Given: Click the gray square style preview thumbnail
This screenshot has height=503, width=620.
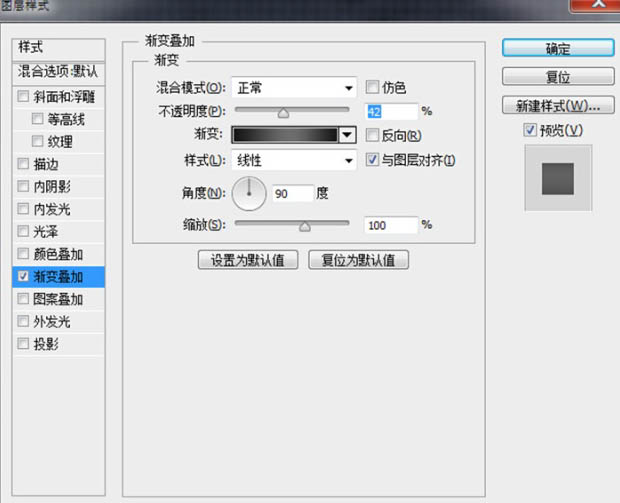Looking at the screenshot, I should click(x=558, y=178).
